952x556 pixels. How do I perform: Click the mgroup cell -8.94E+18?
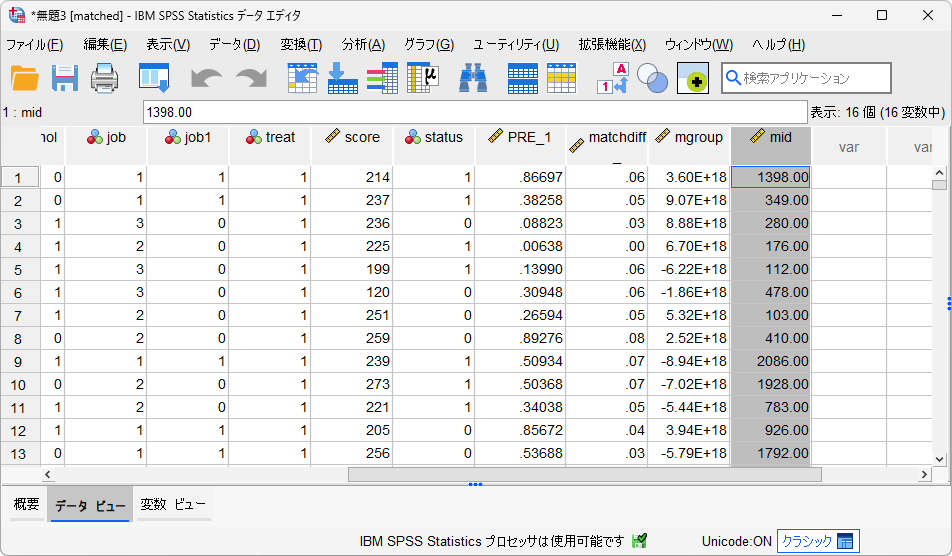click(689, 362)
